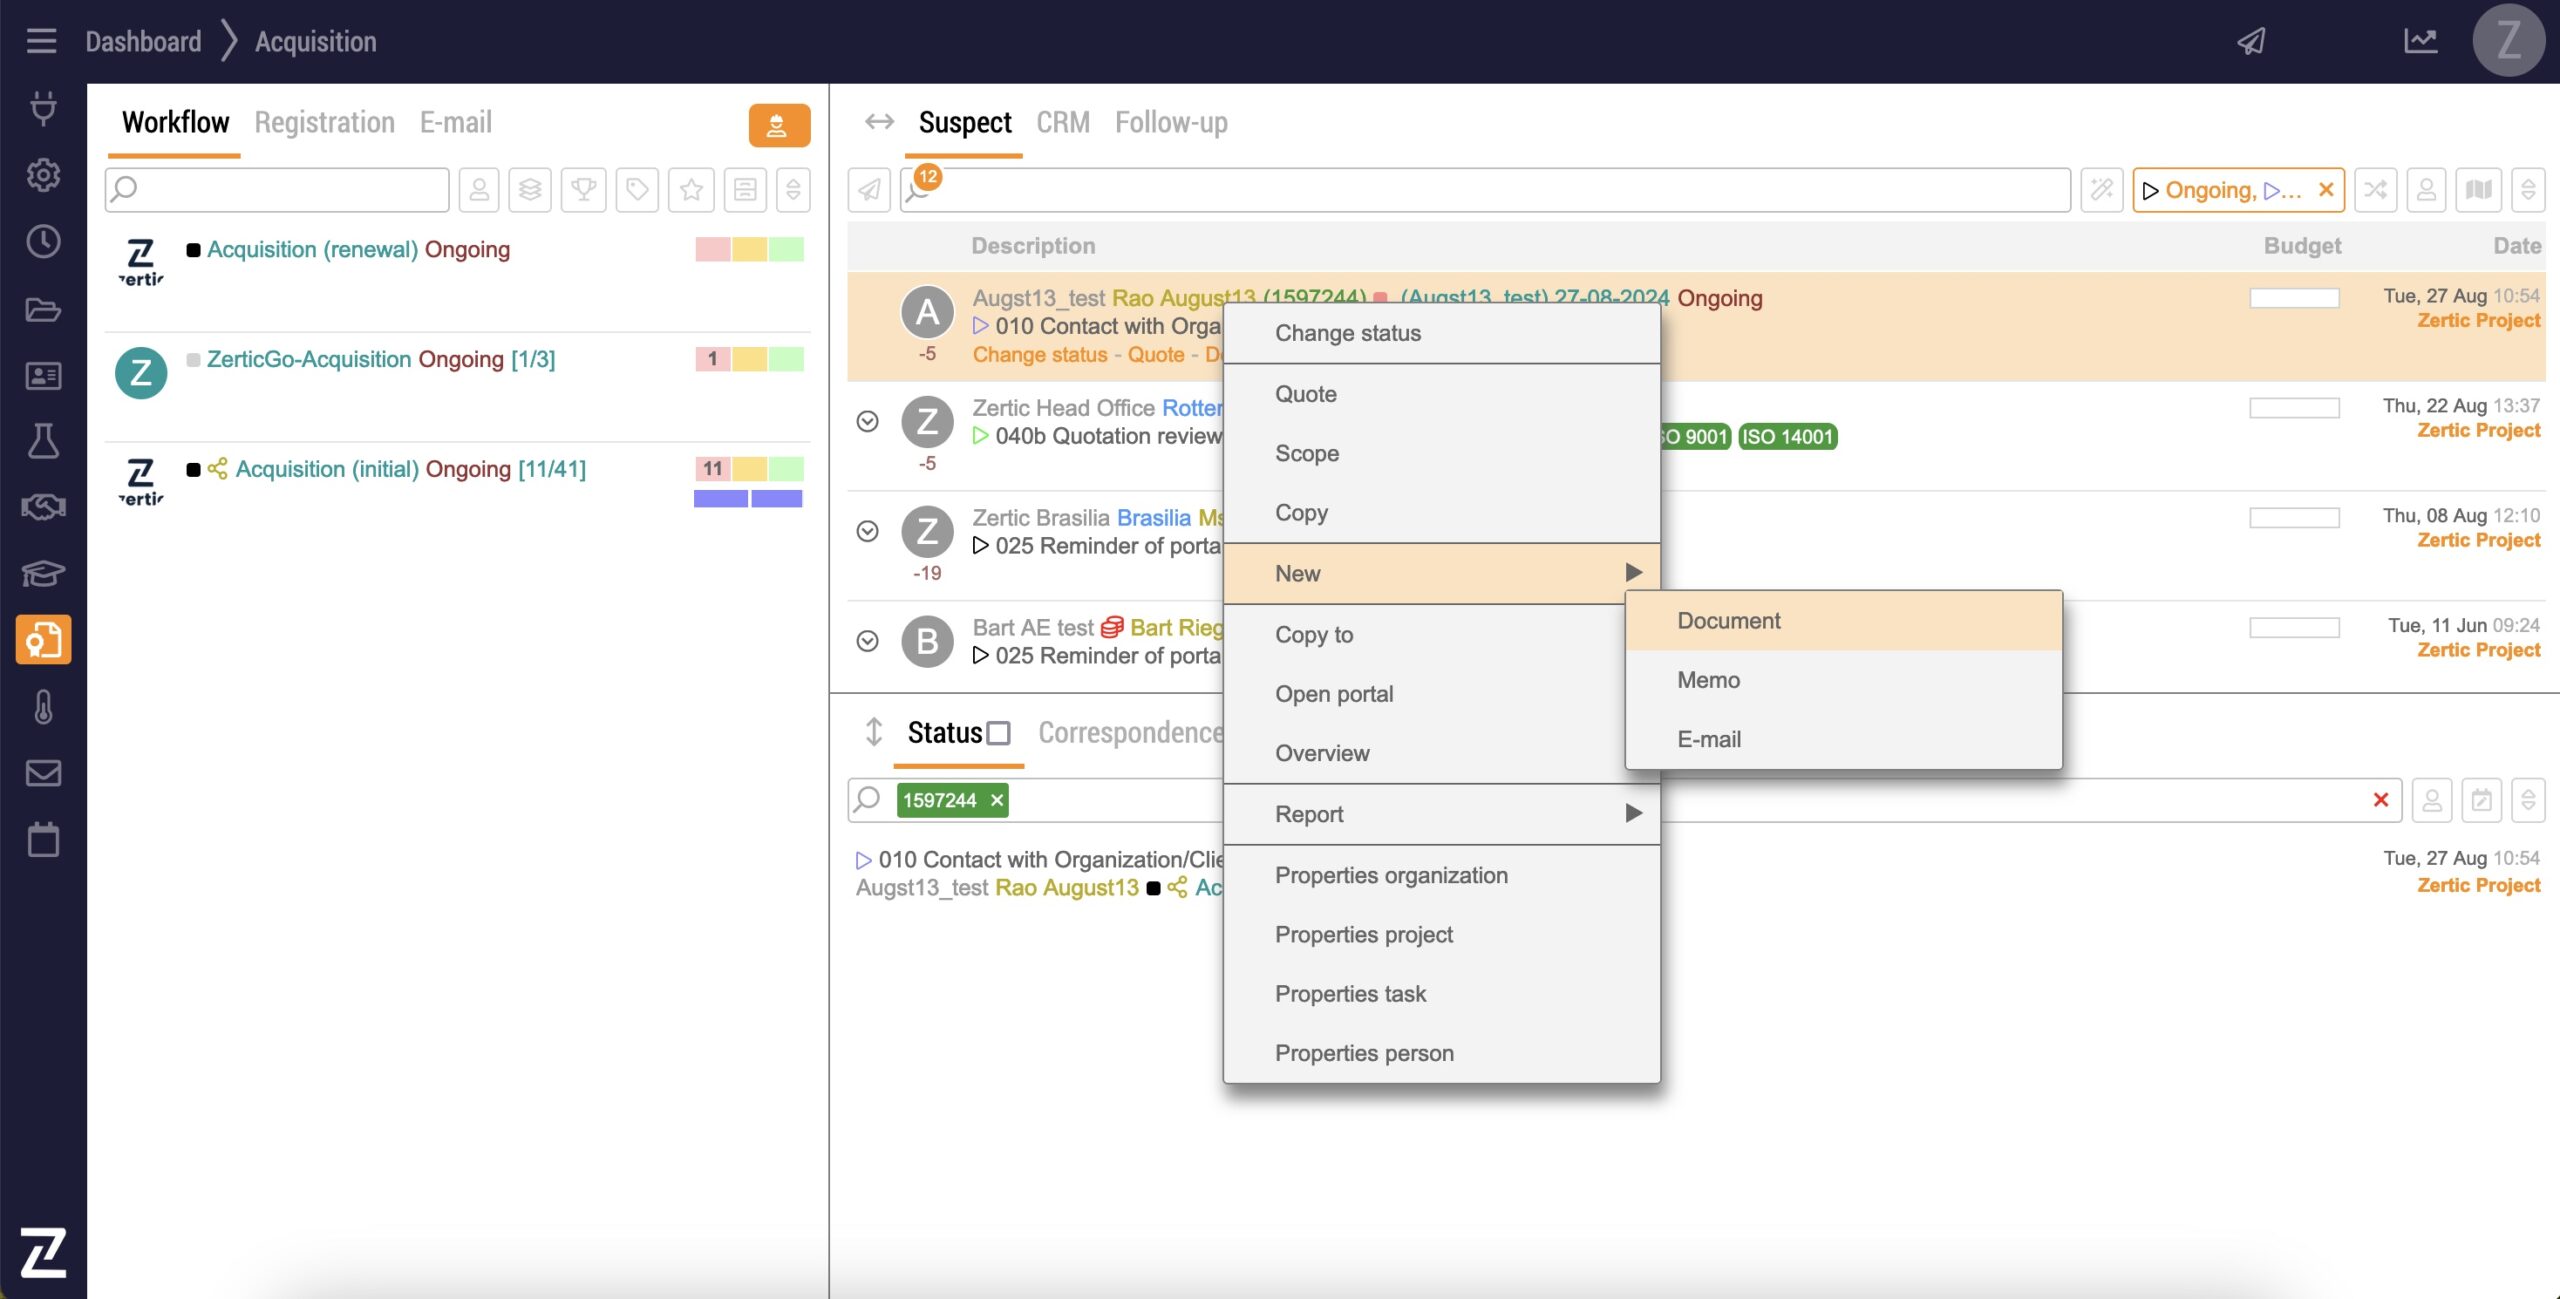Remove the 1597244 filter tag
Image resolution: width=2560 pixels, height=1299 pixels.
pyautogui.click(x=997, y=801)
